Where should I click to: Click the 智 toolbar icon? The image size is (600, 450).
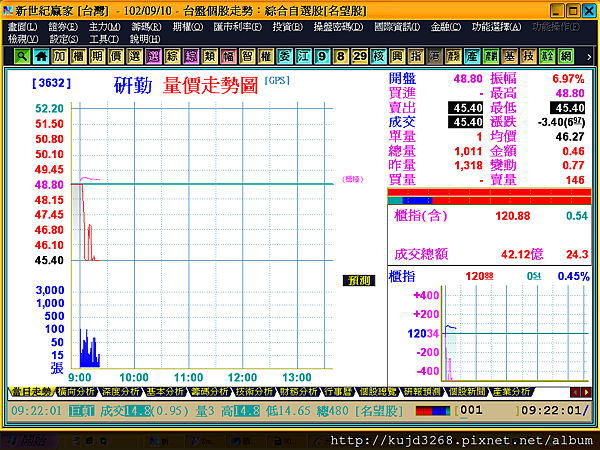click(x=247, y=57)
